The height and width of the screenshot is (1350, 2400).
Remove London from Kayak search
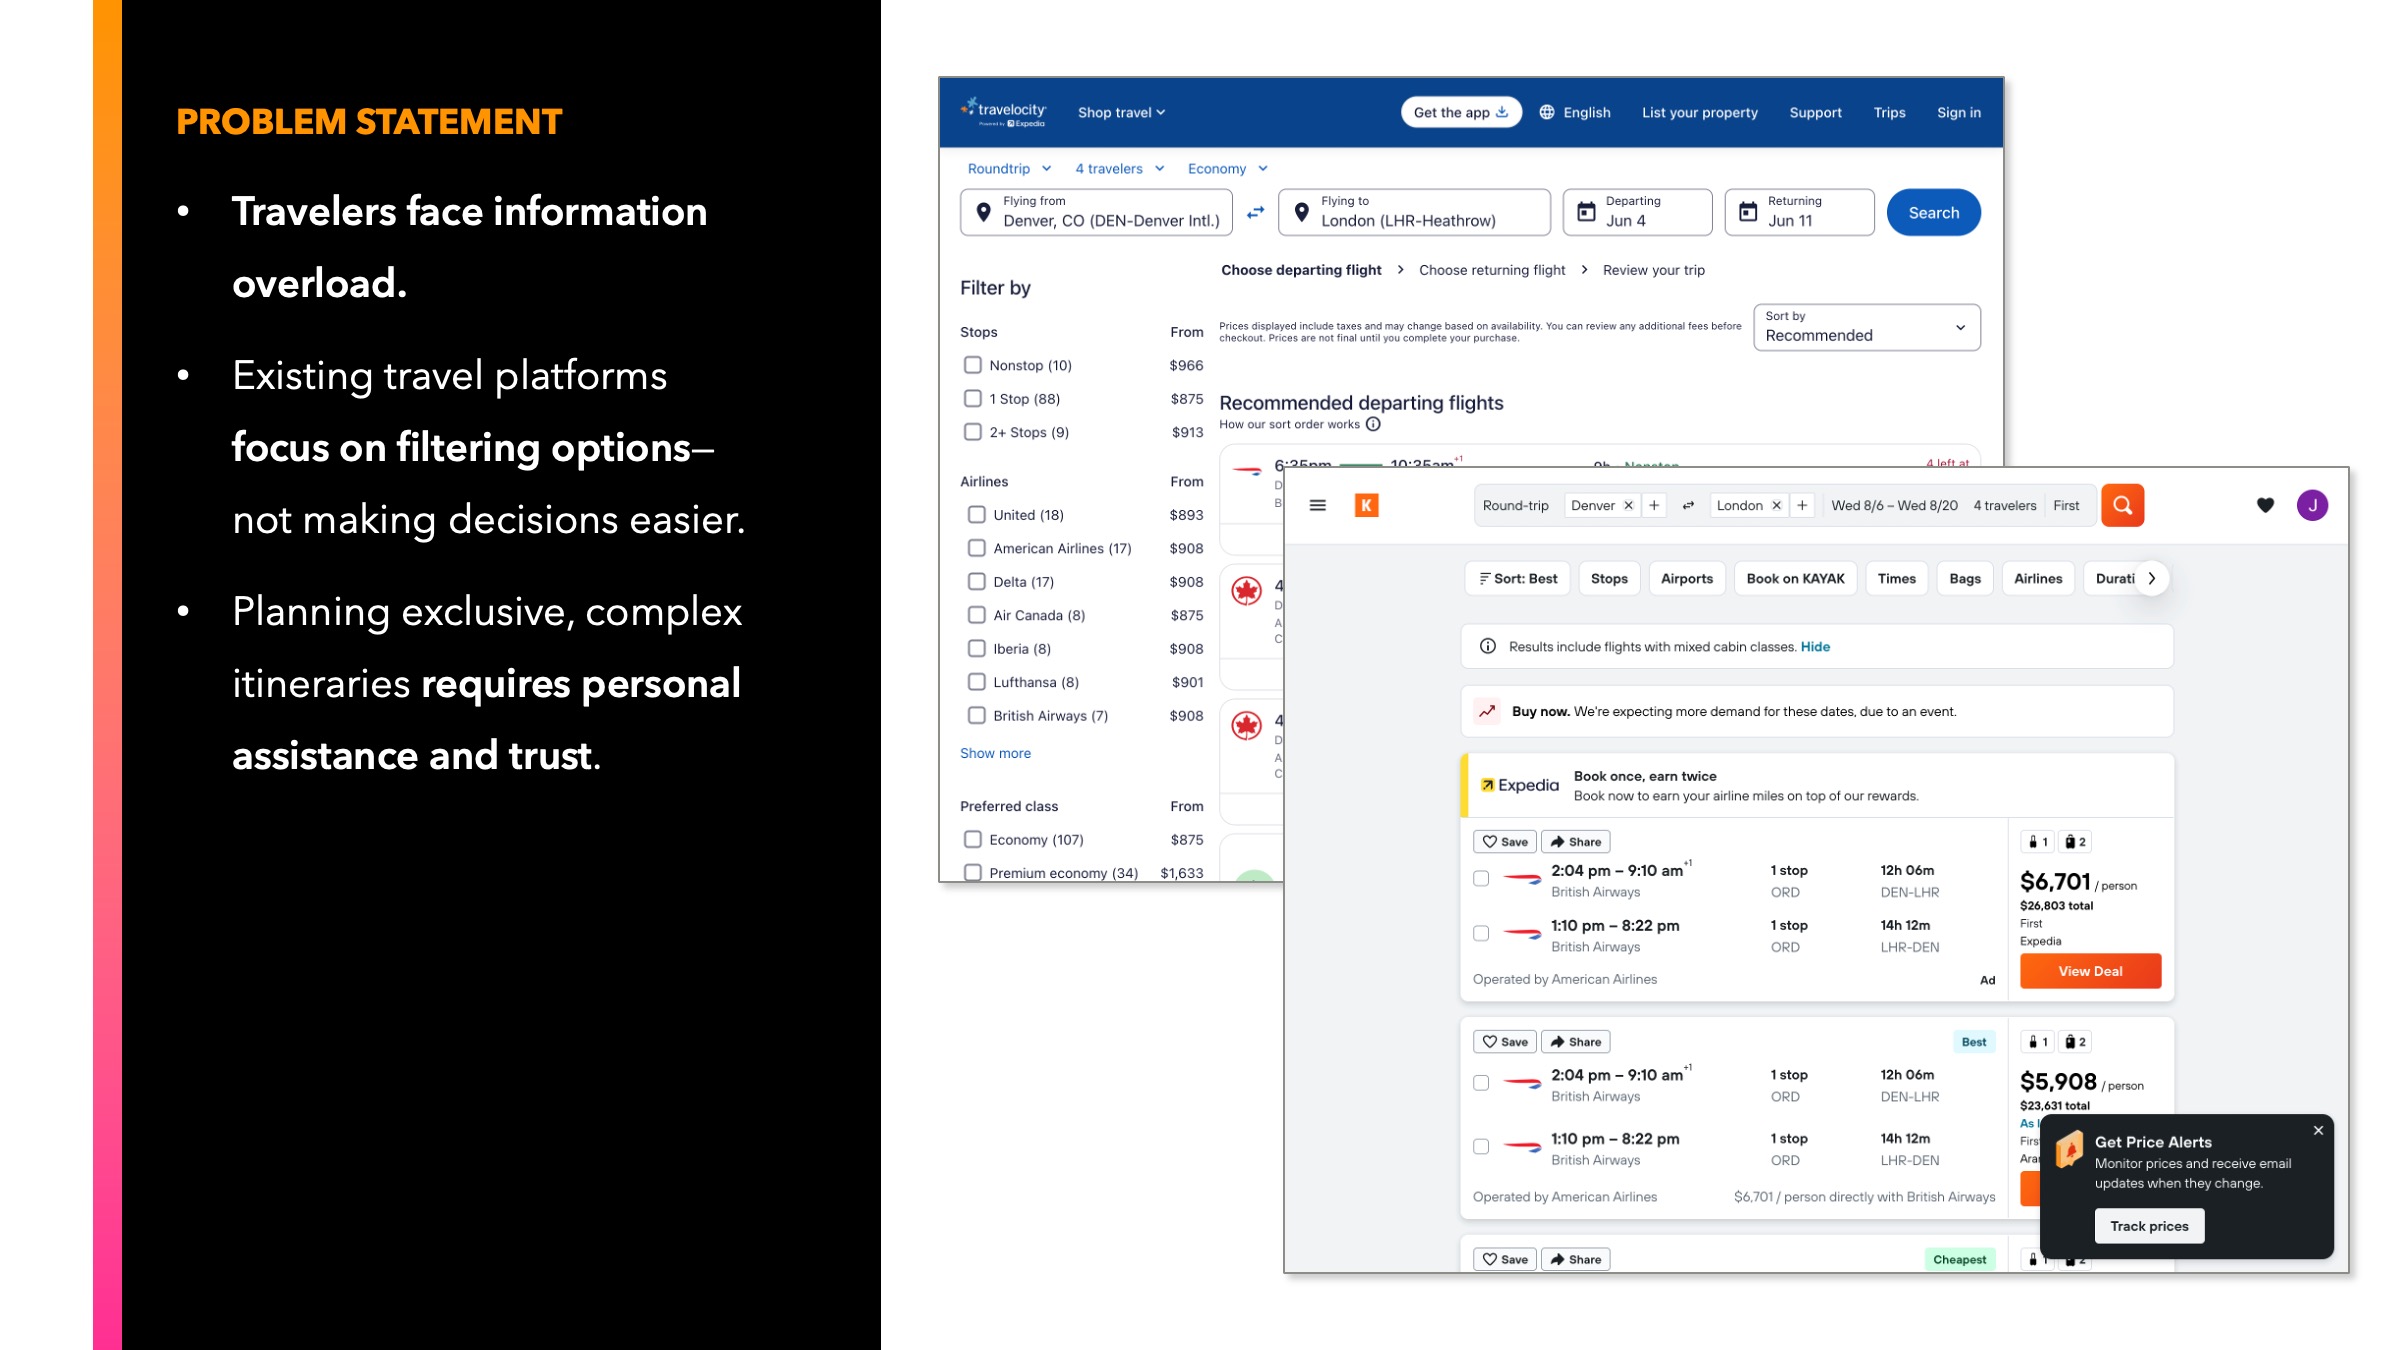coord(1776,505)
